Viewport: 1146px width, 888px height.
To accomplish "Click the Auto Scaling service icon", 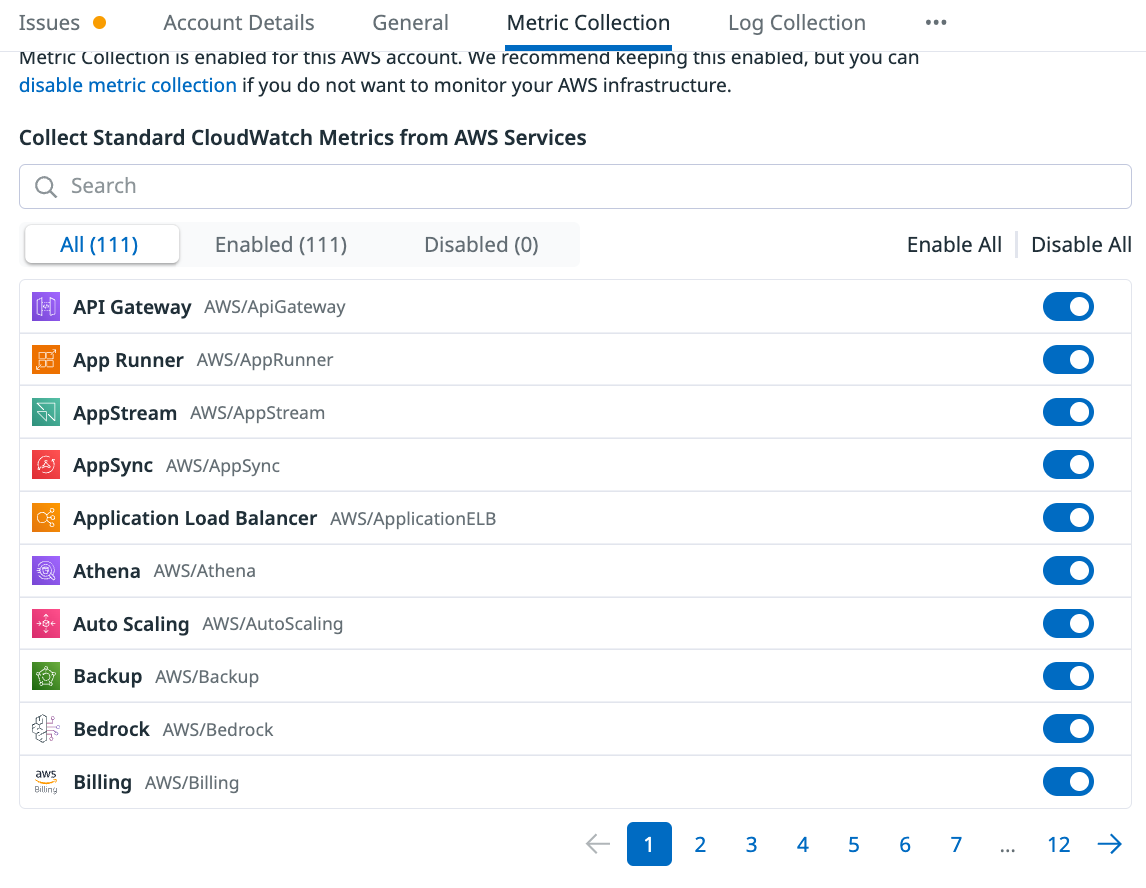I will [46, 623].
